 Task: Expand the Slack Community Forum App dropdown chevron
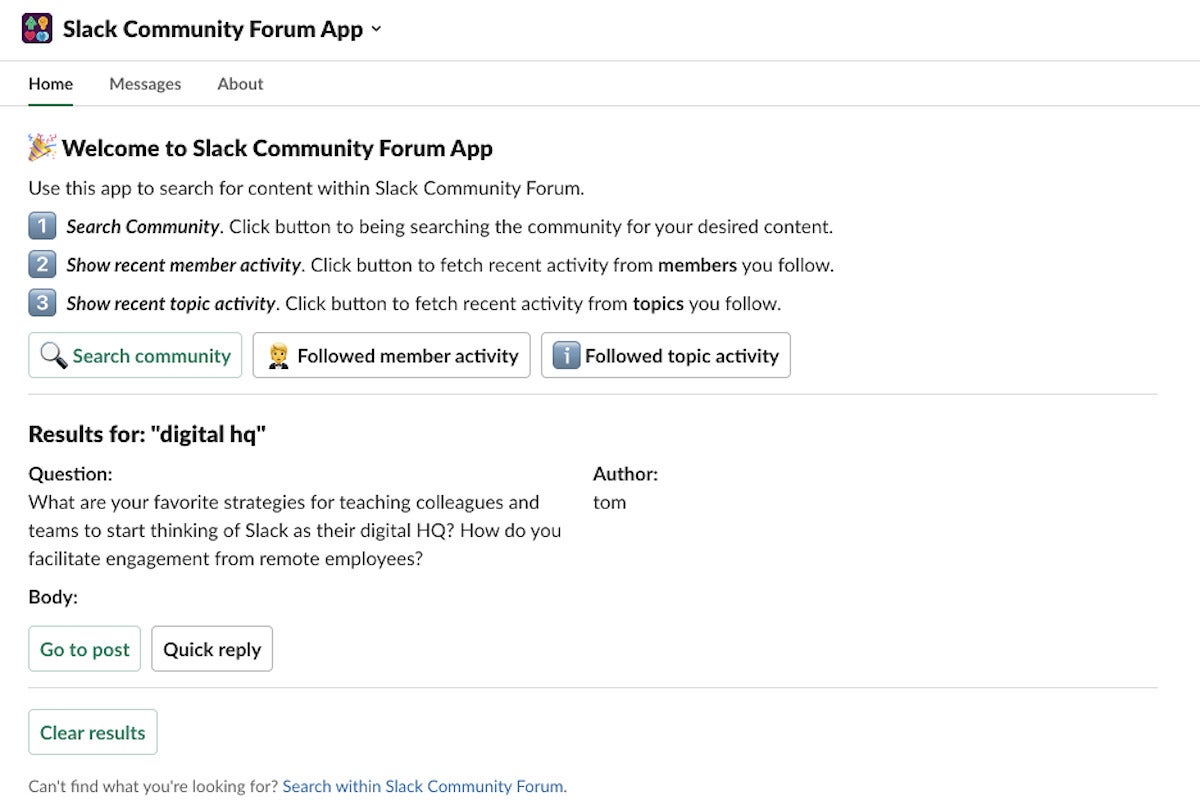pos(376,29)
